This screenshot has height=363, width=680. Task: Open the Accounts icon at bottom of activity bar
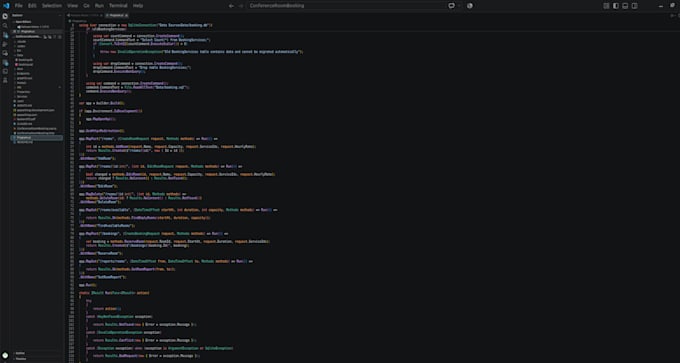click(x=5, y=355)
